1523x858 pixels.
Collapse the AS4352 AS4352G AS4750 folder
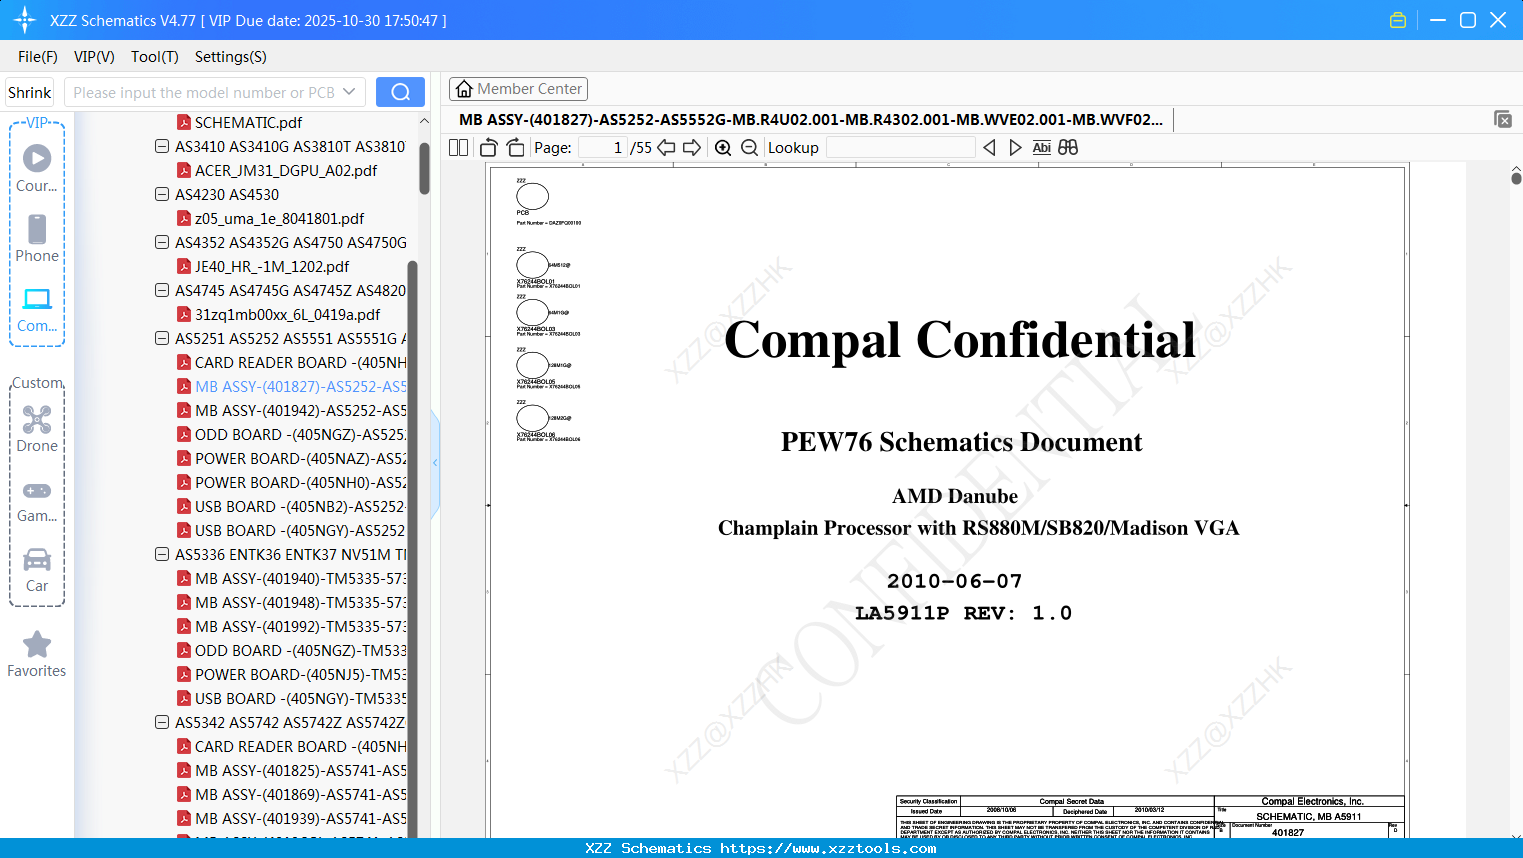tap(162, 242)
